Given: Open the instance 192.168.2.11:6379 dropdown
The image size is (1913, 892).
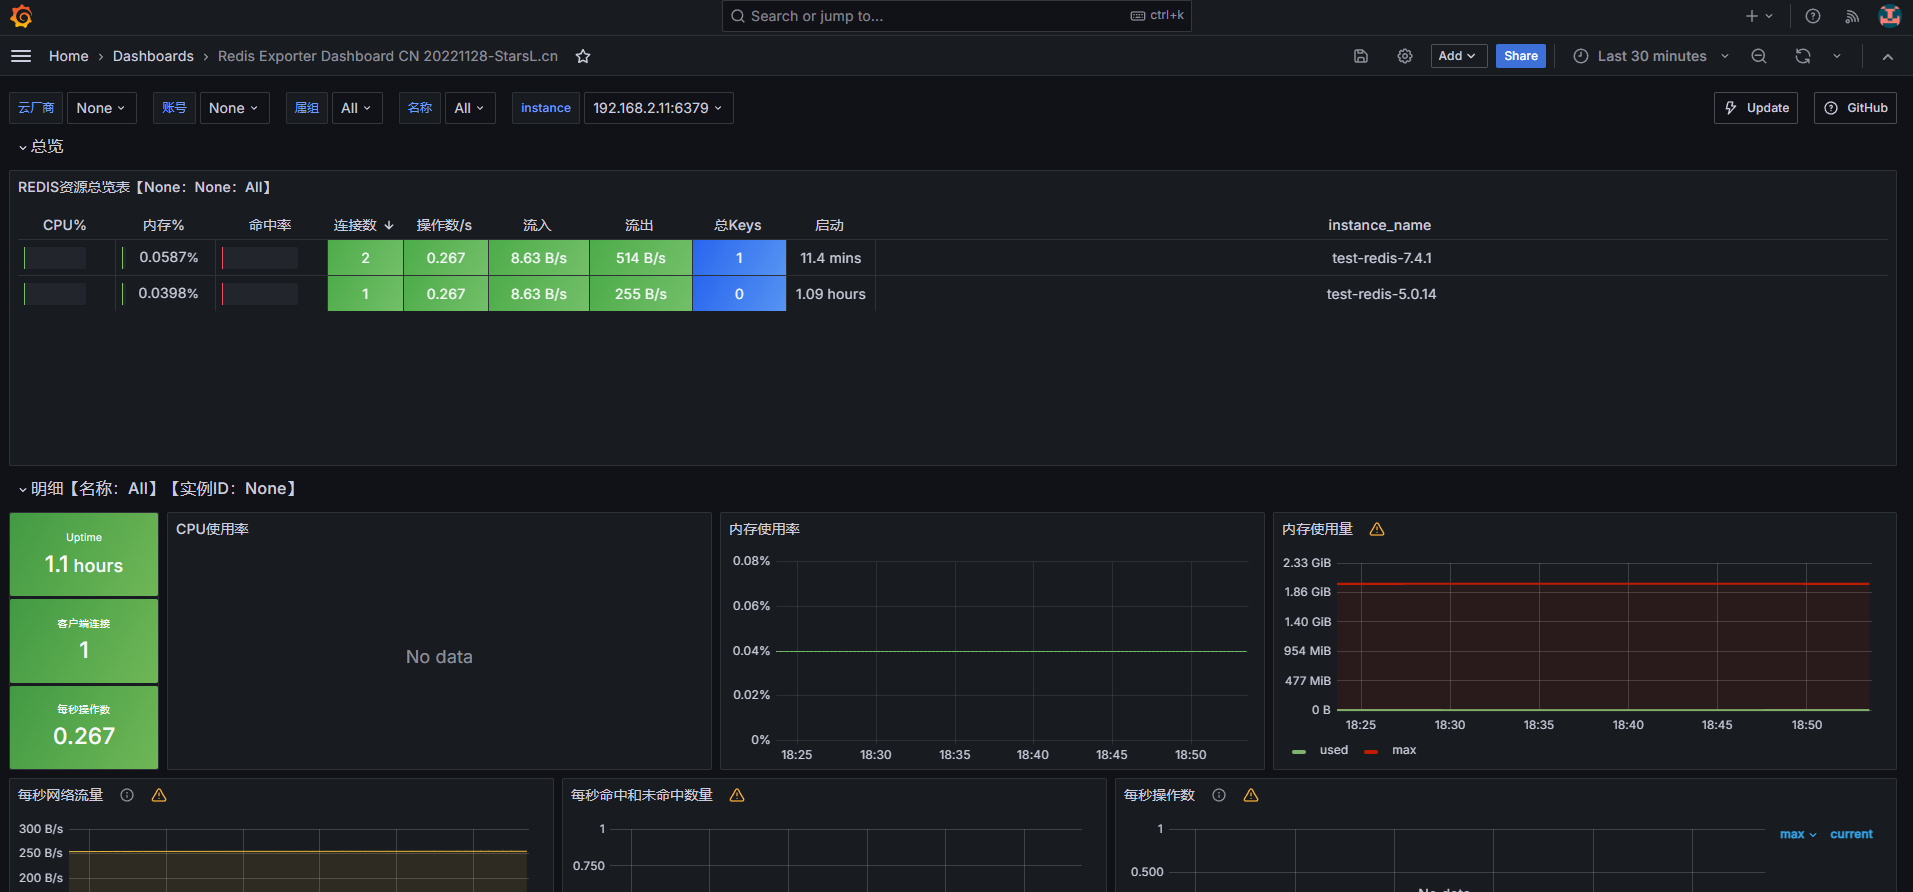Looking at the screenshot, I should point(658,108).
